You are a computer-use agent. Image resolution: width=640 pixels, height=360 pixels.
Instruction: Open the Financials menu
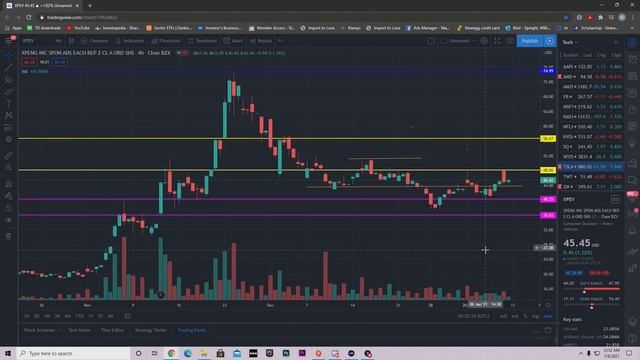point(166,41)
